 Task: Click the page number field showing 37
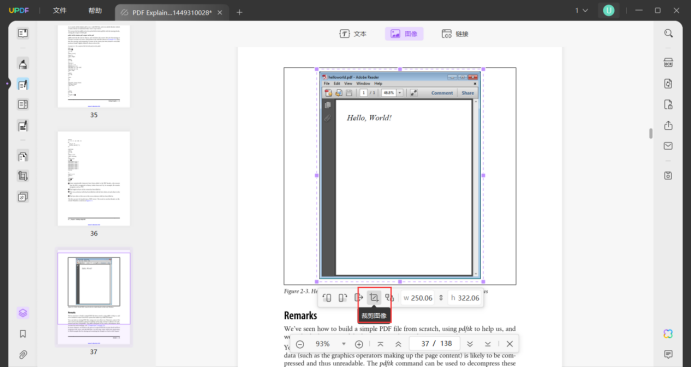(x=424, y=344)
